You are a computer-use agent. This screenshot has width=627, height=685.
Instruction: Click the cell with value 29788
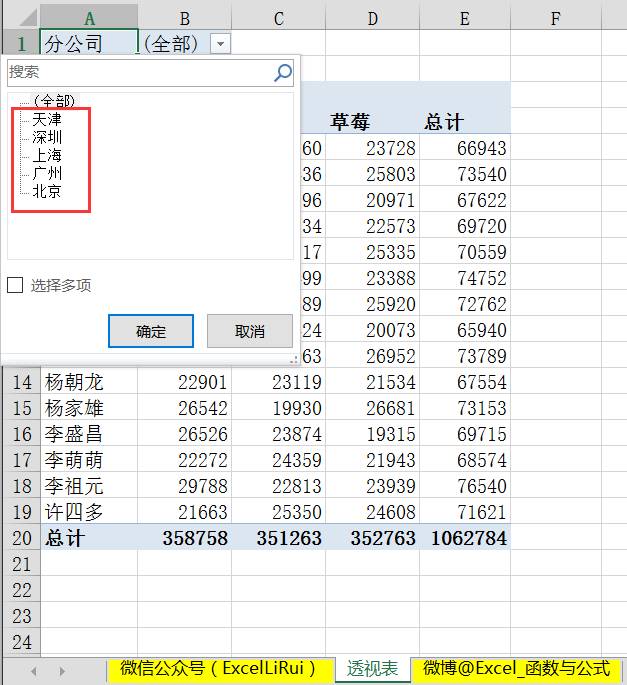click(x=185, y=486)
